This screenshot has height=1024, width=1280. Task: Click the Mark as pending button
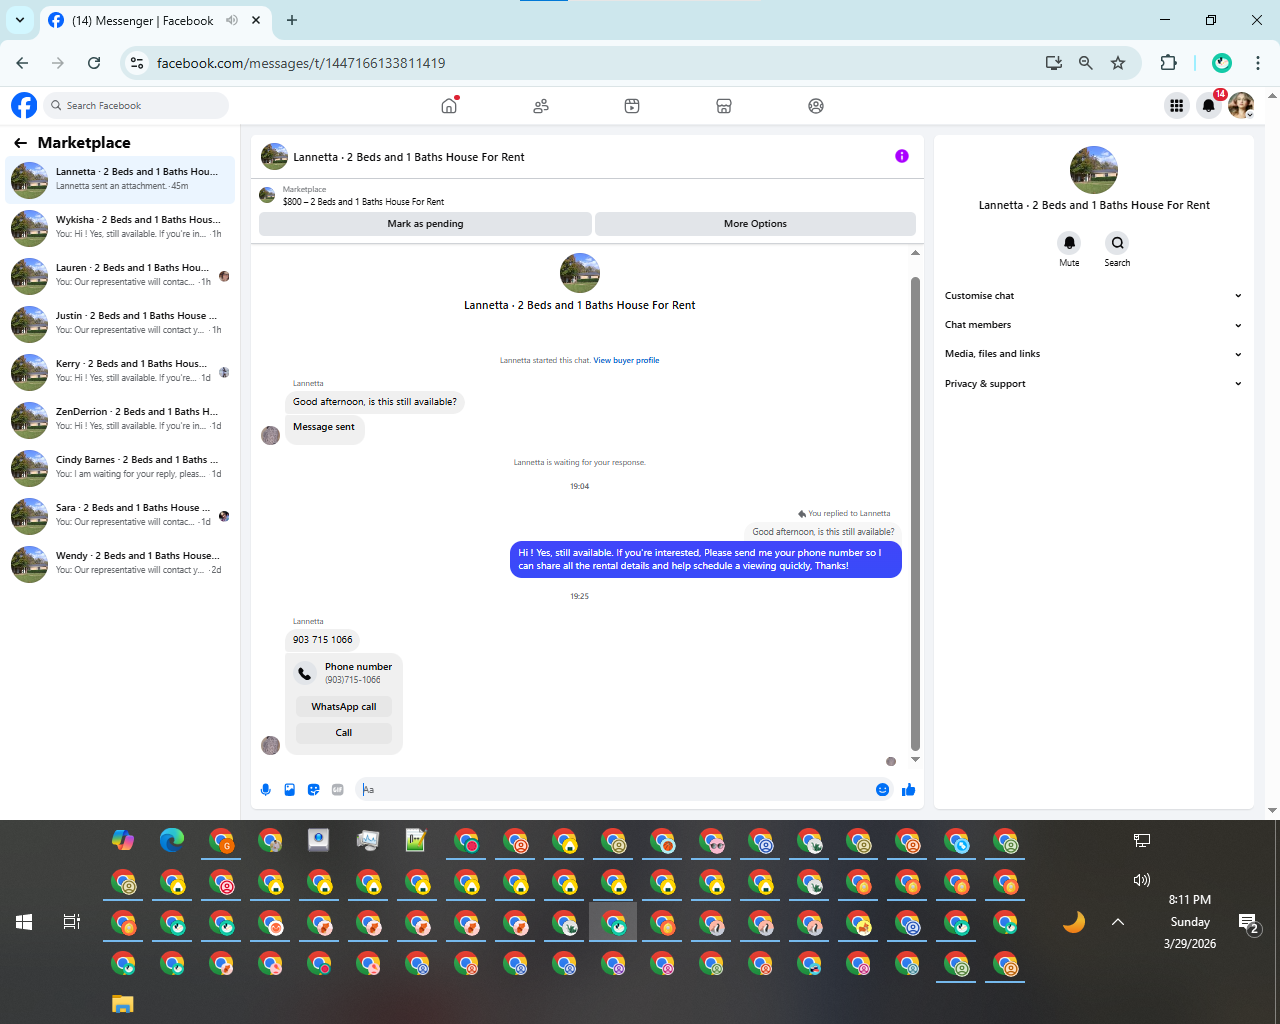coord(425,224)
